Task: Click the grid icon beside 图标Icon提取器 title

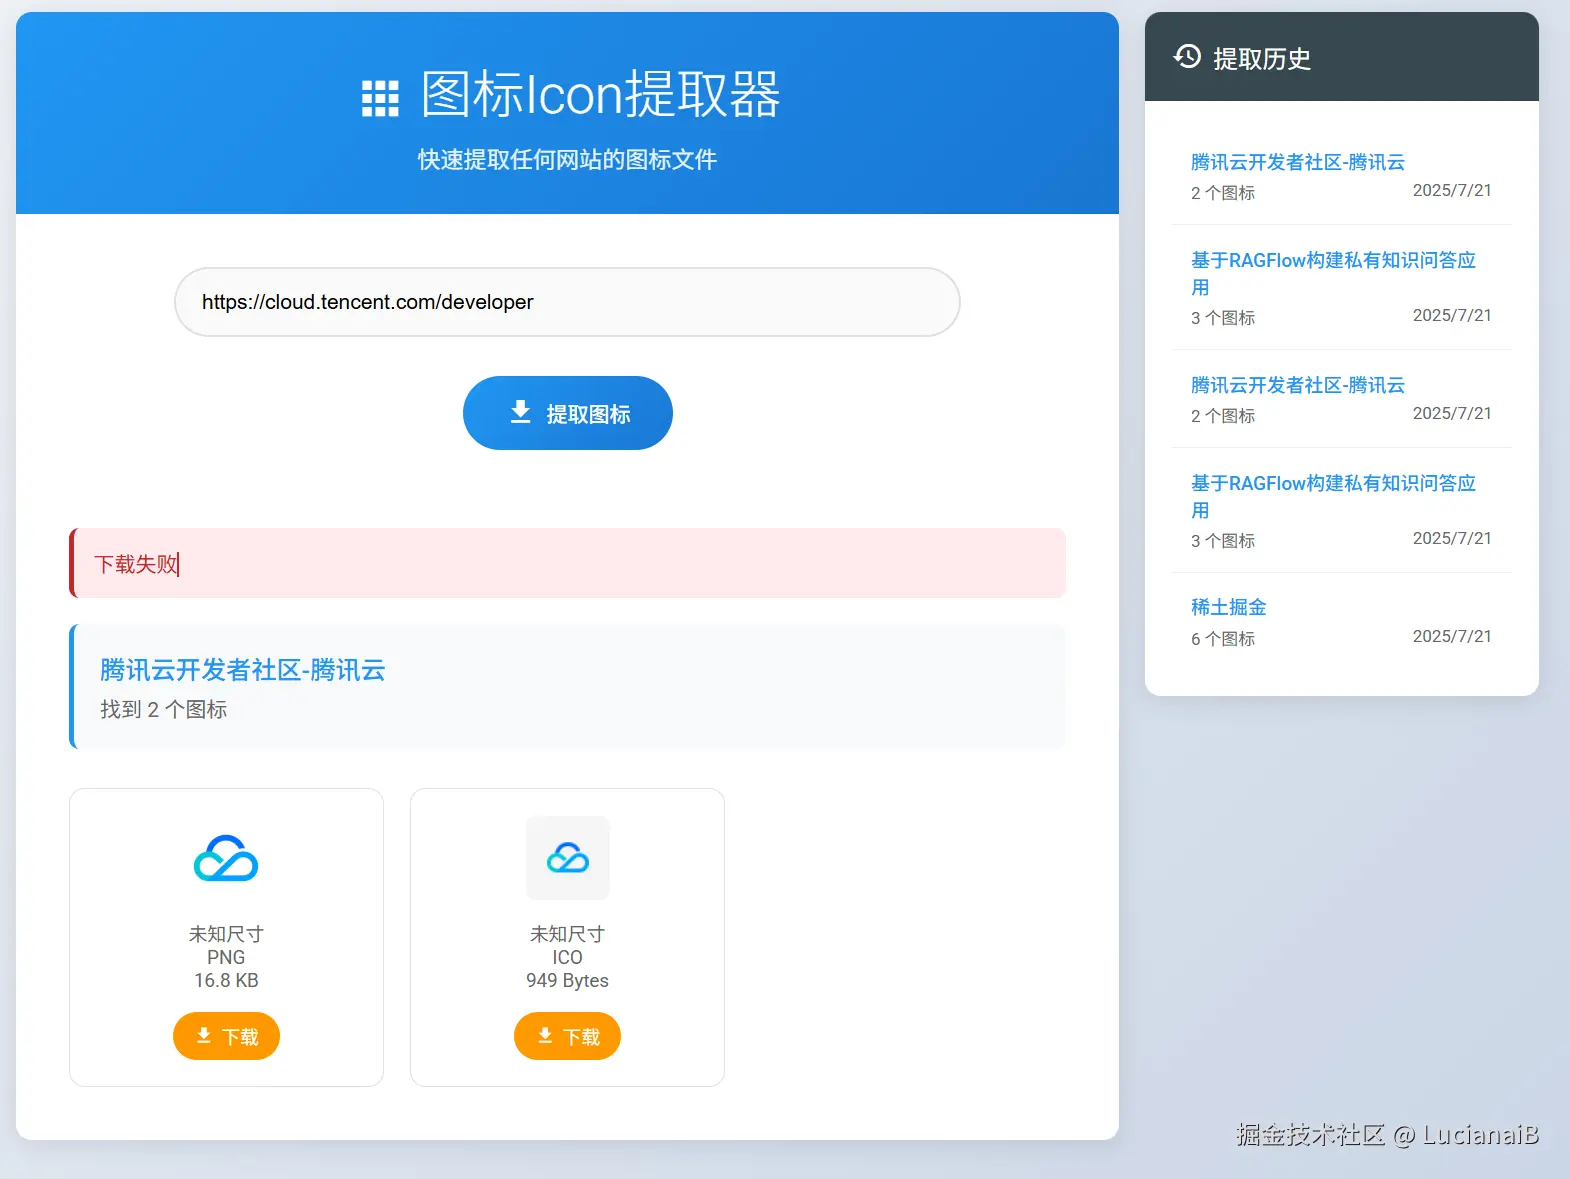Action: 380,99
